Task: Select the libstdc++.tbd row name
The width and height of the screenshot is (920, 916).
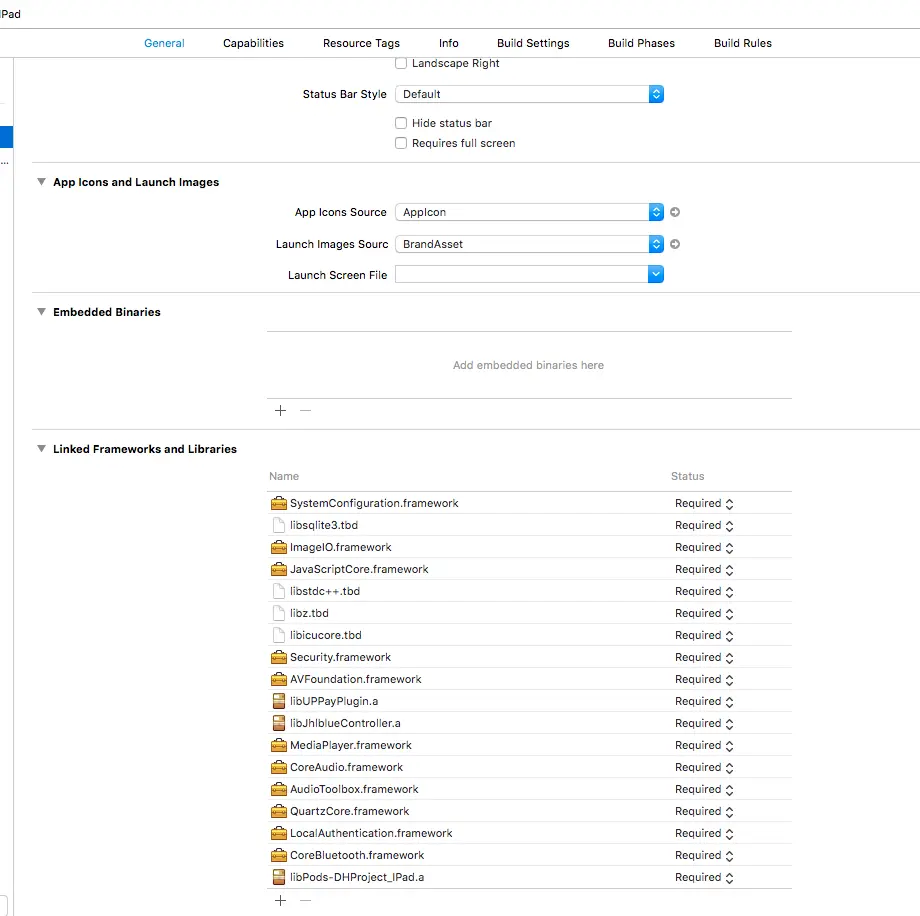Action: point(324,591)
